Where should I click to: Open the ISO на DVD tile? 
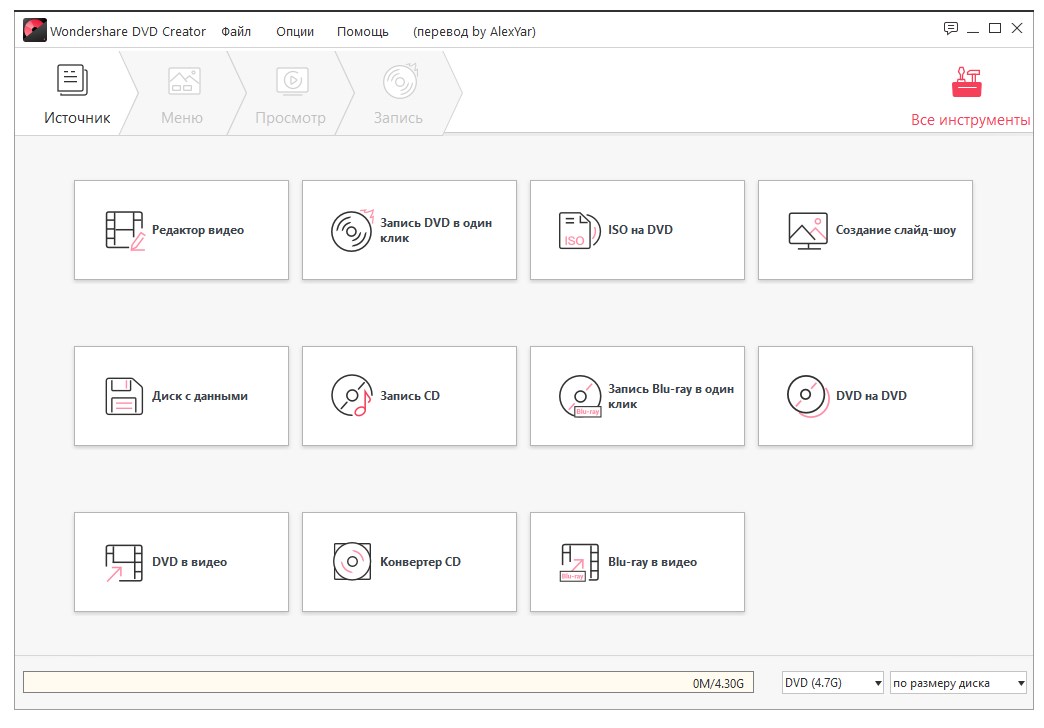637,230
